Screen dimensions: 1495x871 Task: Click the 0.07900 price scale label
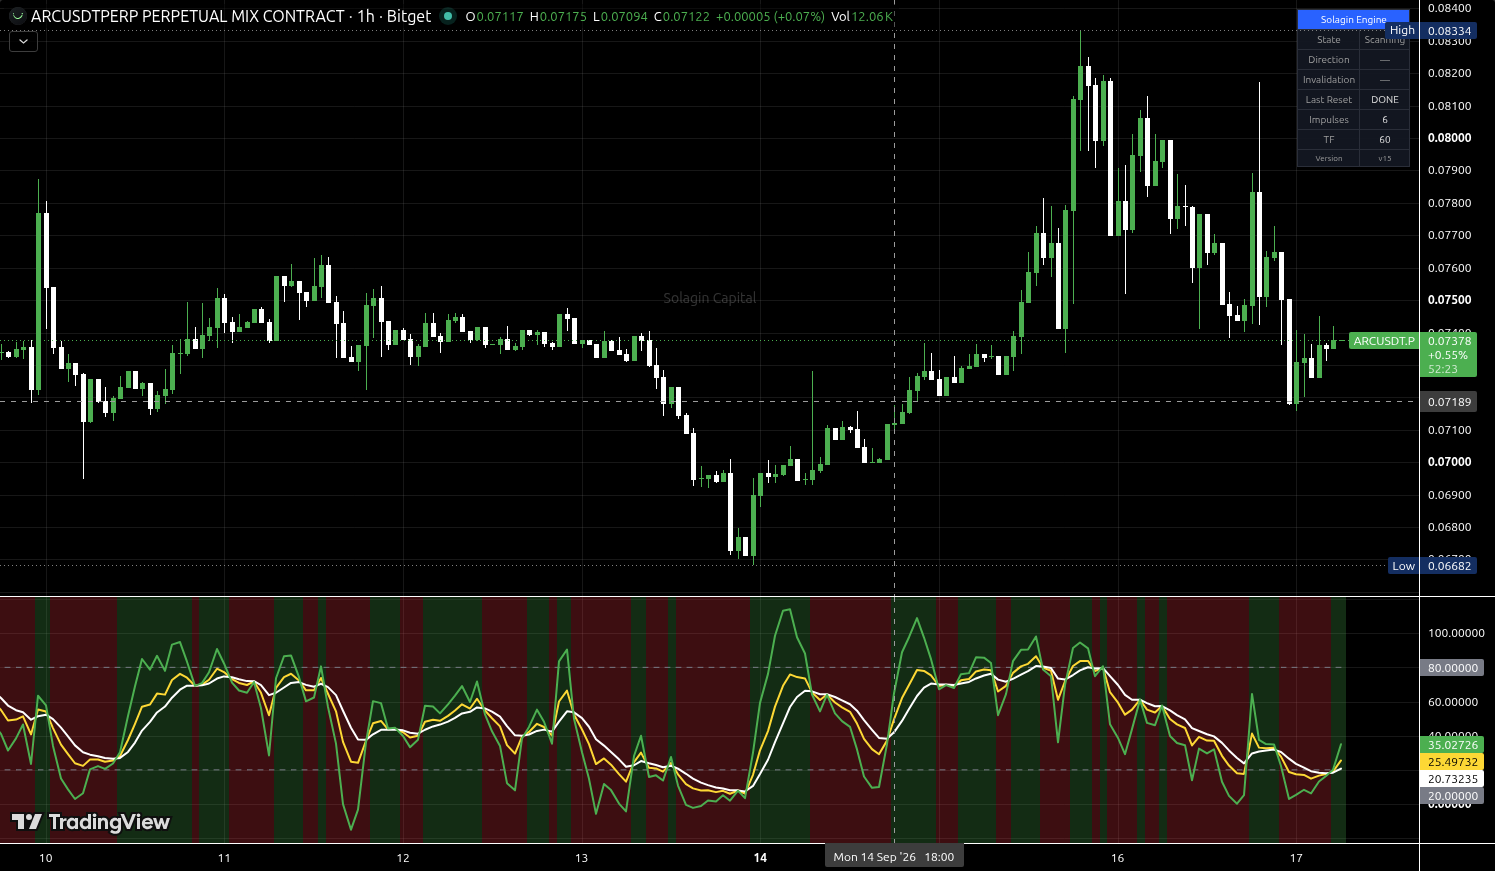[1449, 170]
